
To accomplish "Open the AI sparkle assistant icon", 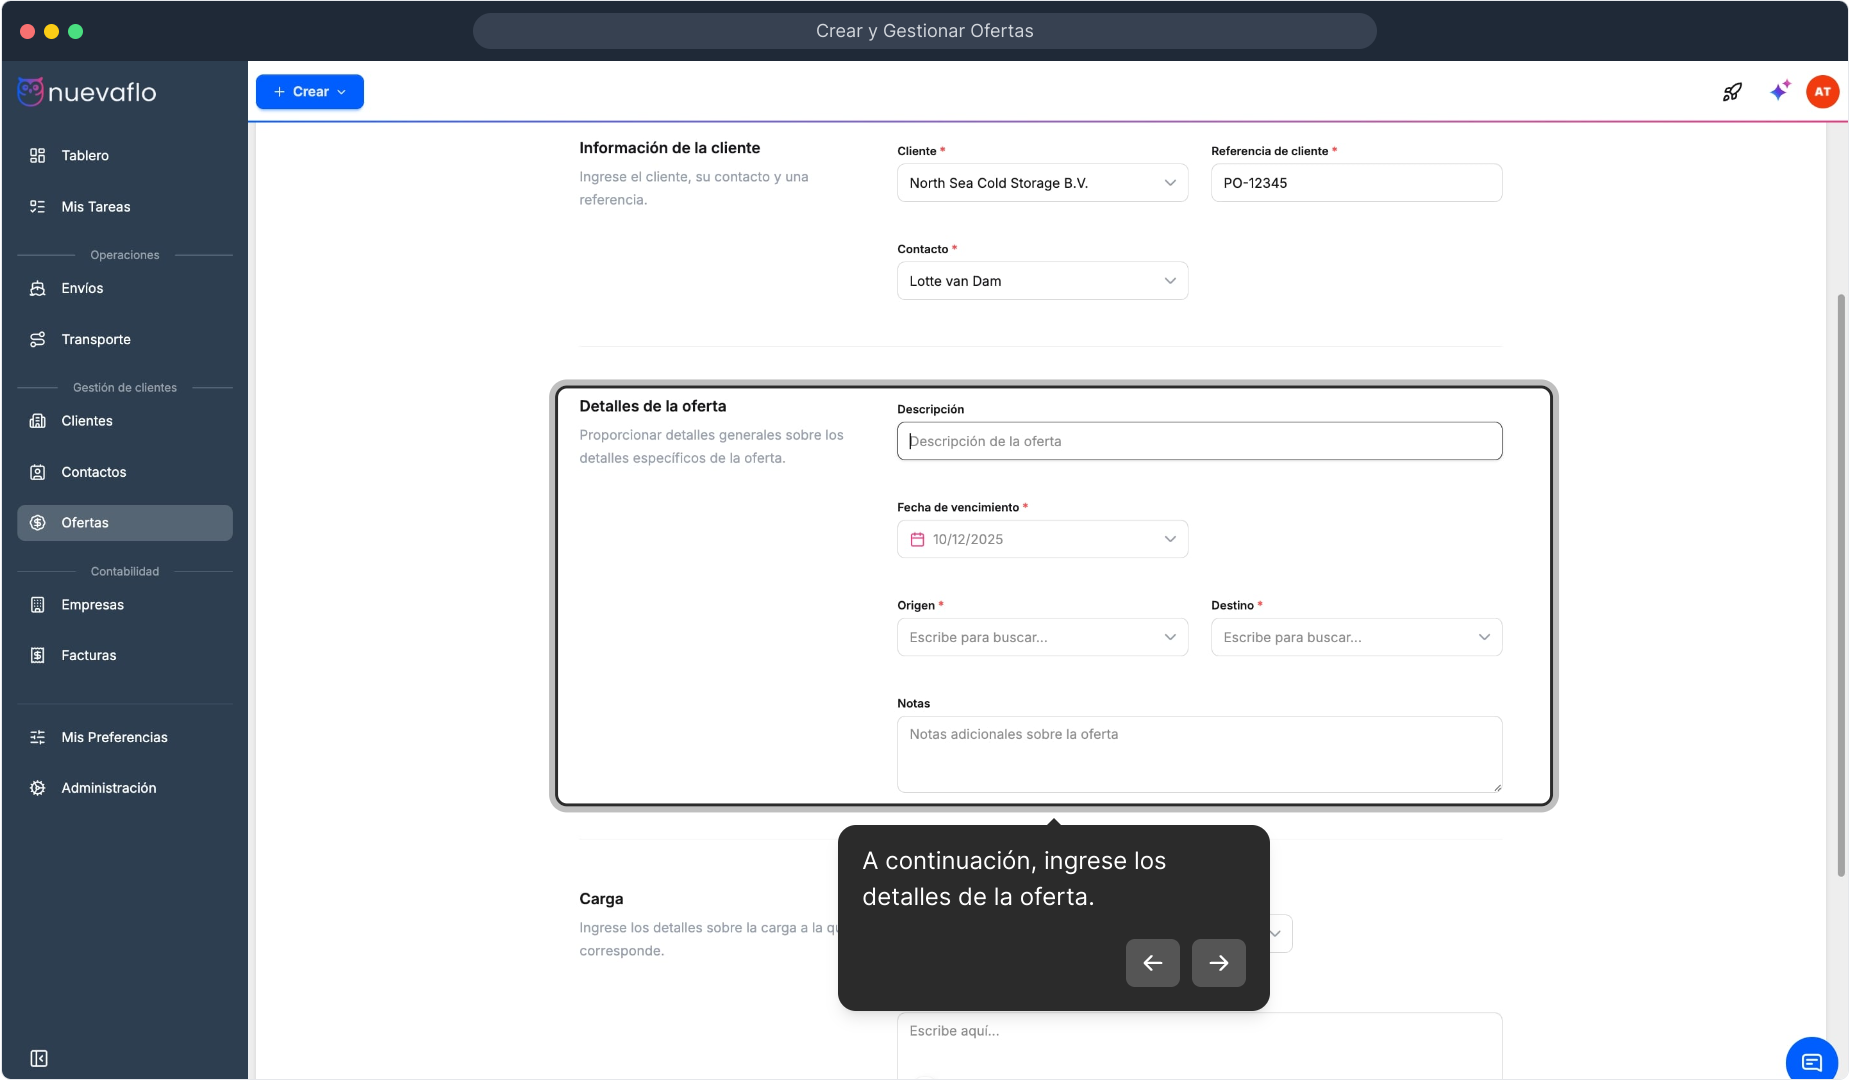I will click(x=1780, y=91).
